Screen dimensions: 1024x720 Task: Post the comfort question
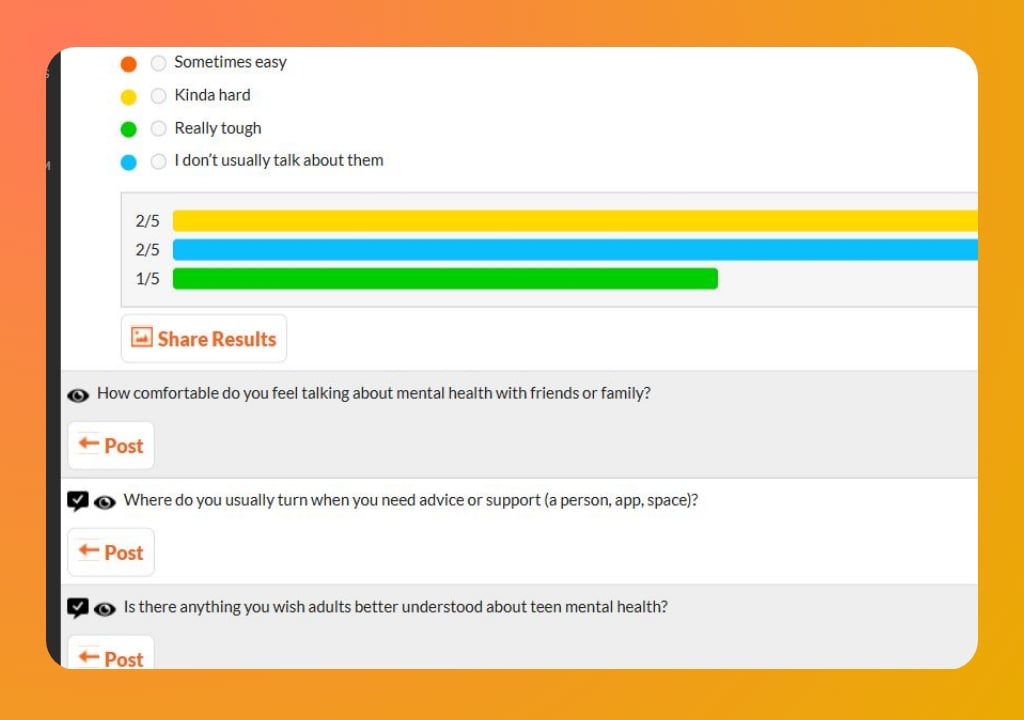click(x=110, y=445)
